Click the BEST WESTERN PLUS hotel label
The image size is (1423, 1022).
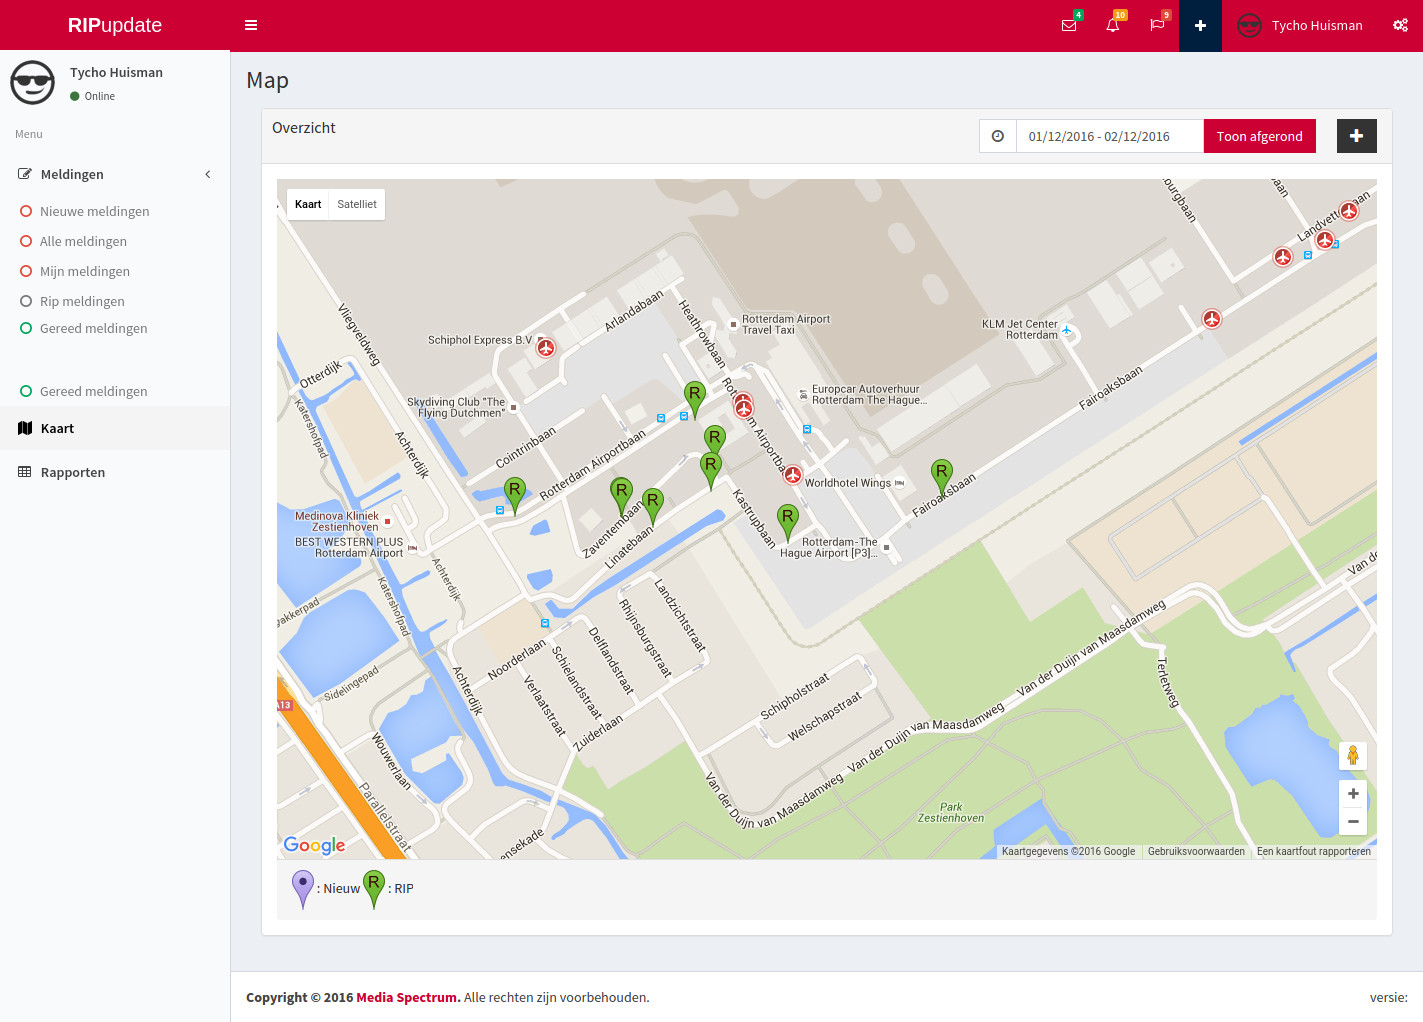pos(349,547)
